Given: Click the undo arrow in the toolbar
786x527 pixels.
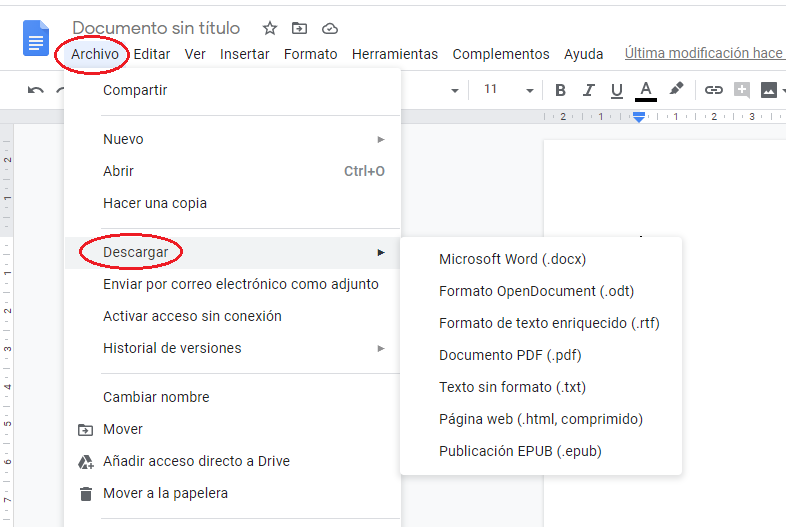Looking at the screenshot, I should pos(36,90).
